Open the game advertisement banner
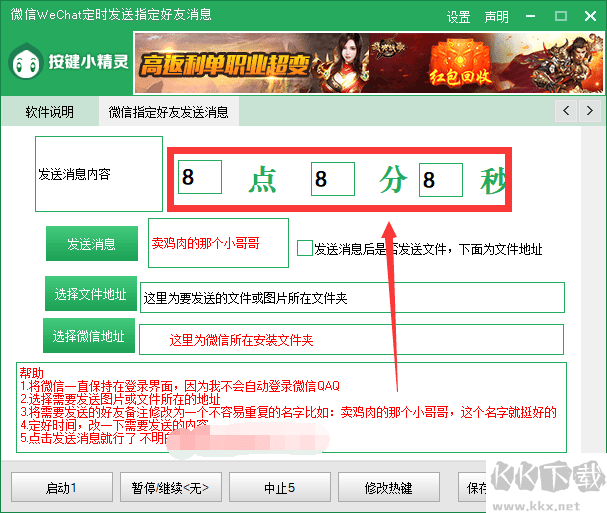The height and width of the screenshot is (513, 607). click(369, 63)
